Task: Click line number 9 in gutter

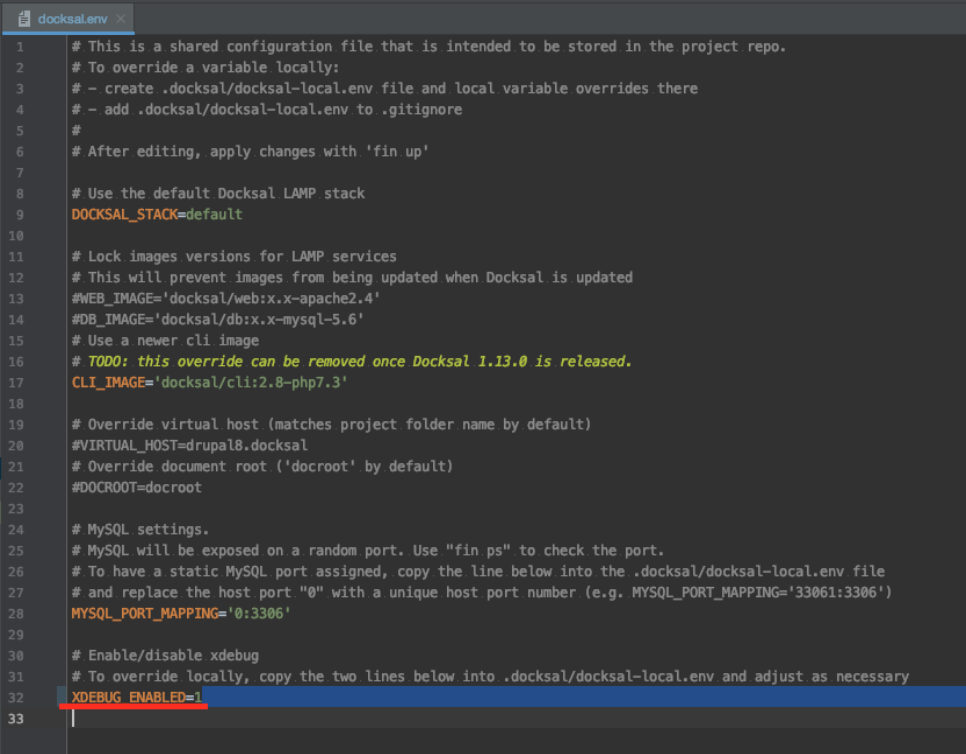Action: pyautogui.click(x=20, y=215)
